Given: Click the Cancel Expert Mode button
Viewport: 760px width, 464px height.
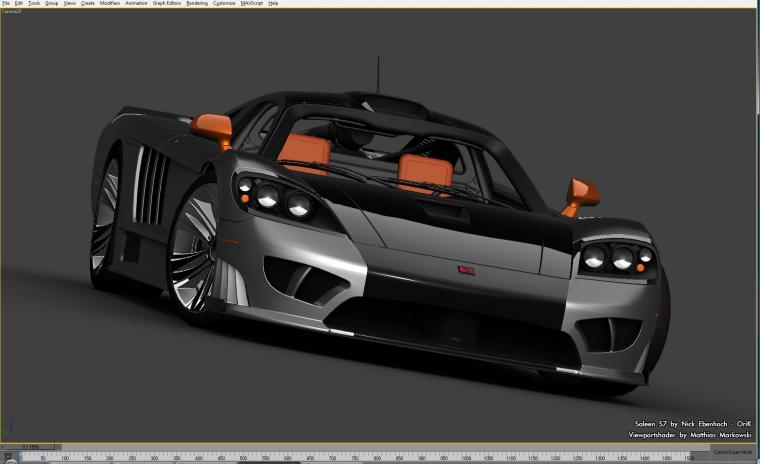Looking at the screenshot, I should pos(733,452).
